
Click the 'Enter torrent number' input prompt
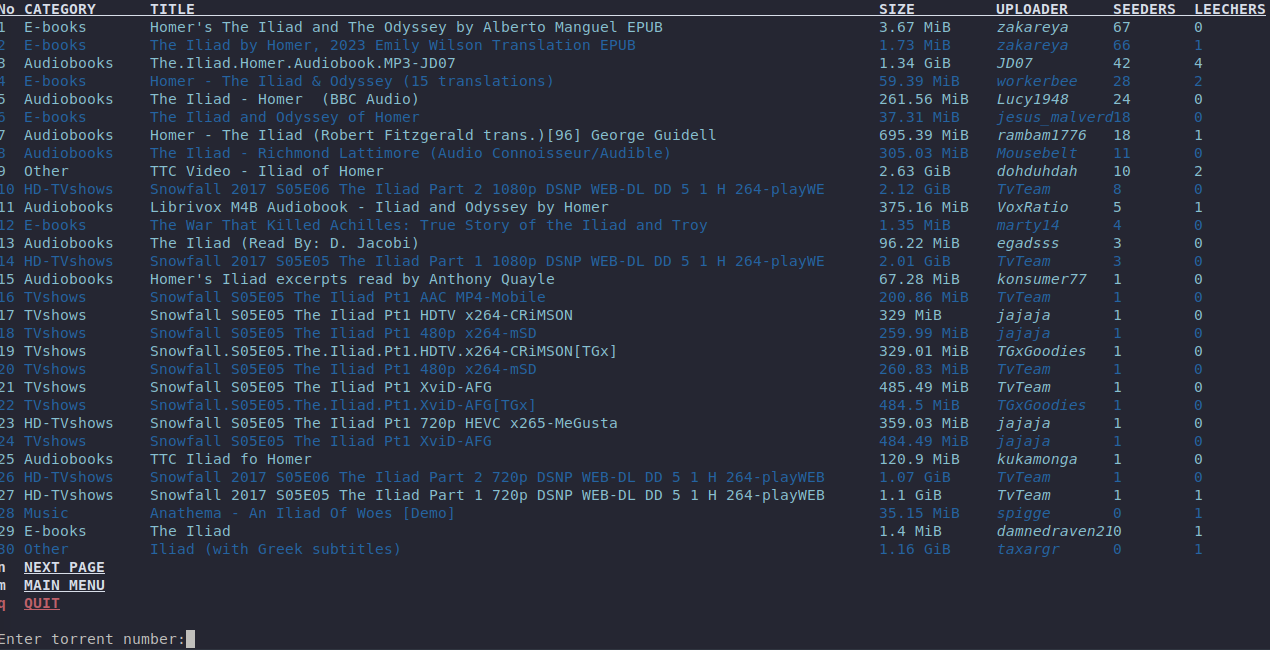[x=97, y=639]
